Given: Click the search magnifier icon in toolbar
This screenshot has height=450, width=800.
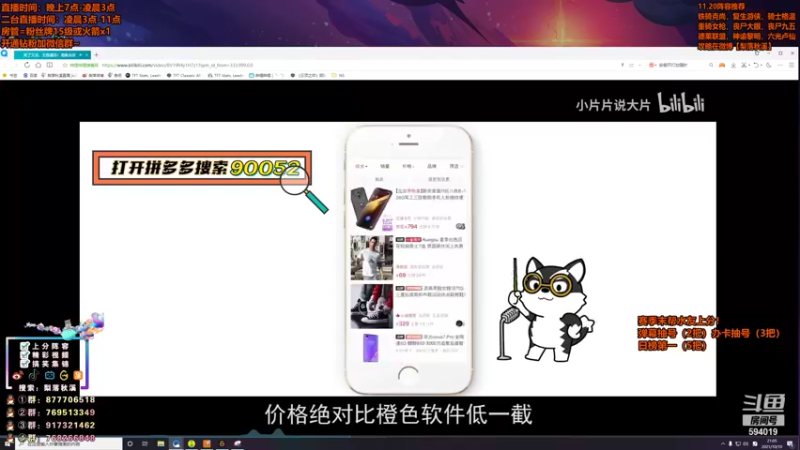Looking at the screenshot, I should [x=711, y=65].
